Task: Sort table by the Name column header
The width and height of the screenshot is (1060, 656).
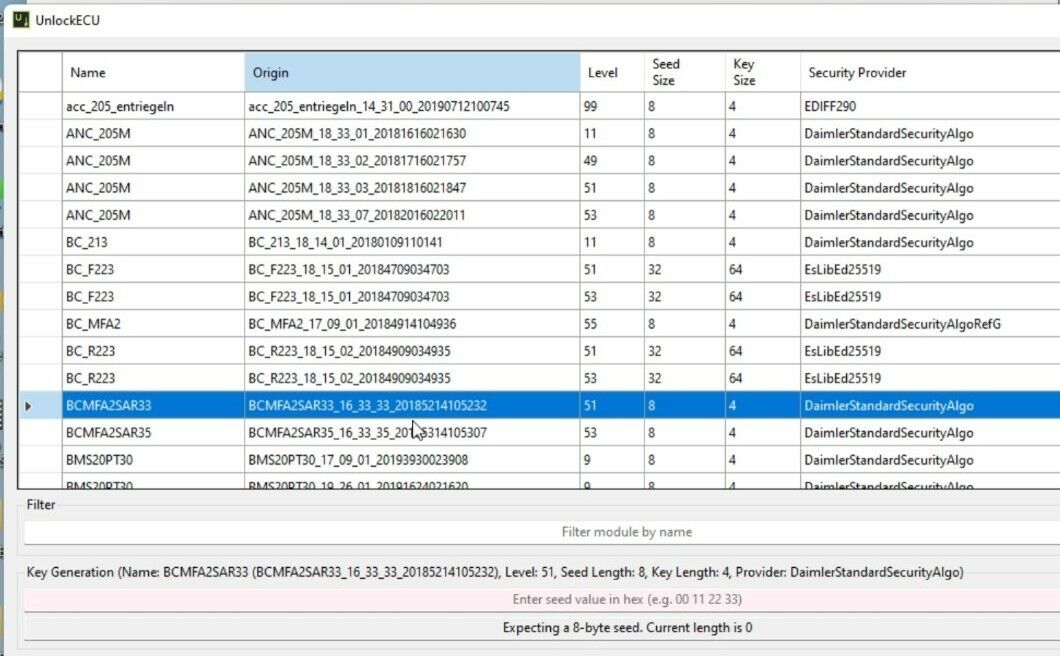Action: point(152,73)
